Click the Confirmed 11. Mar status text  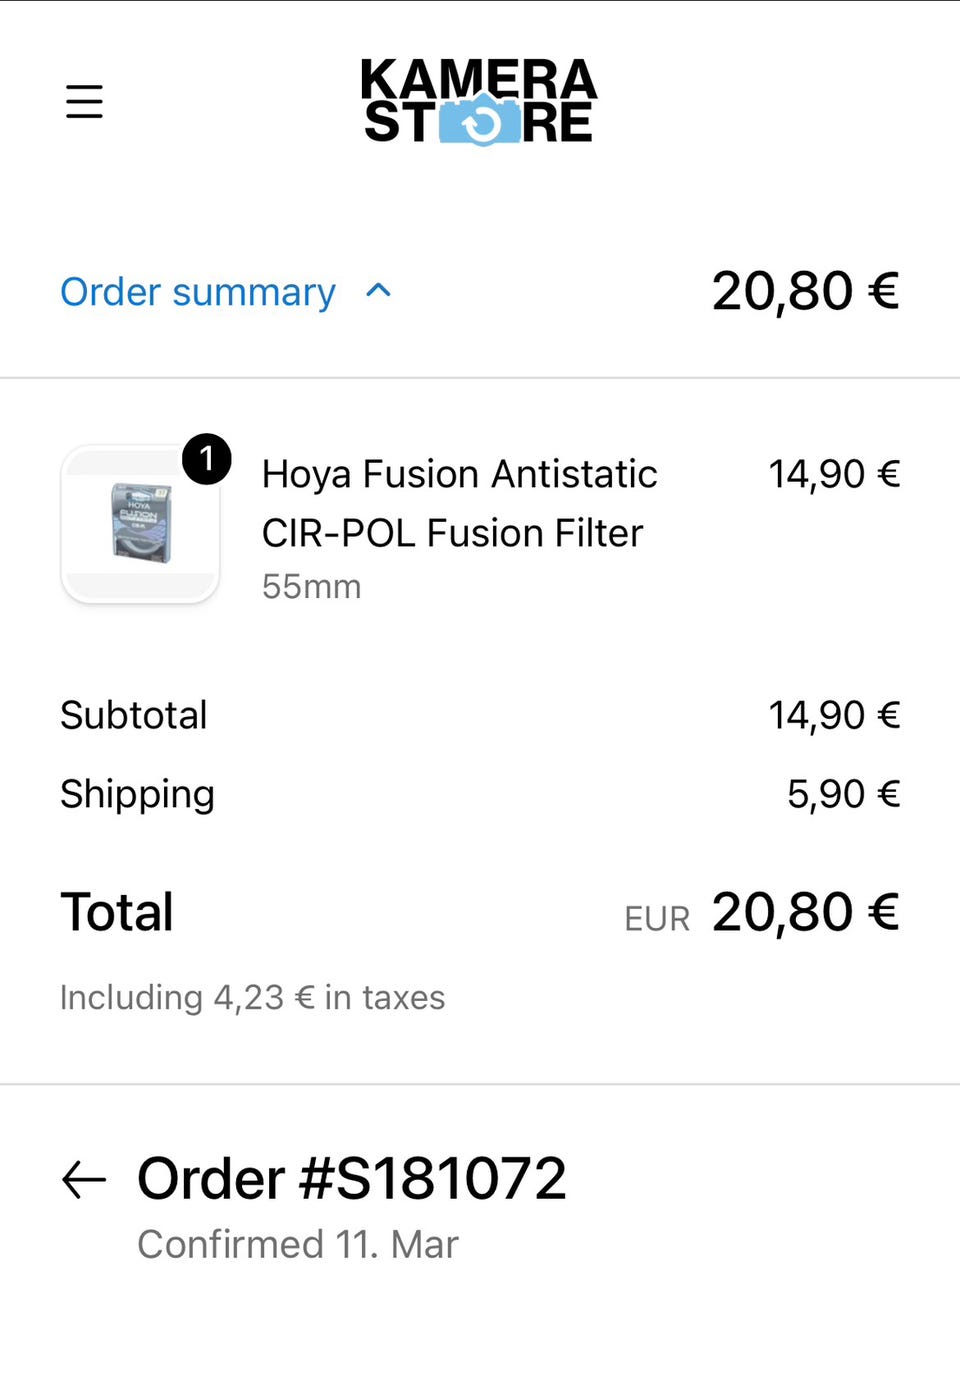click(297, 1245)
